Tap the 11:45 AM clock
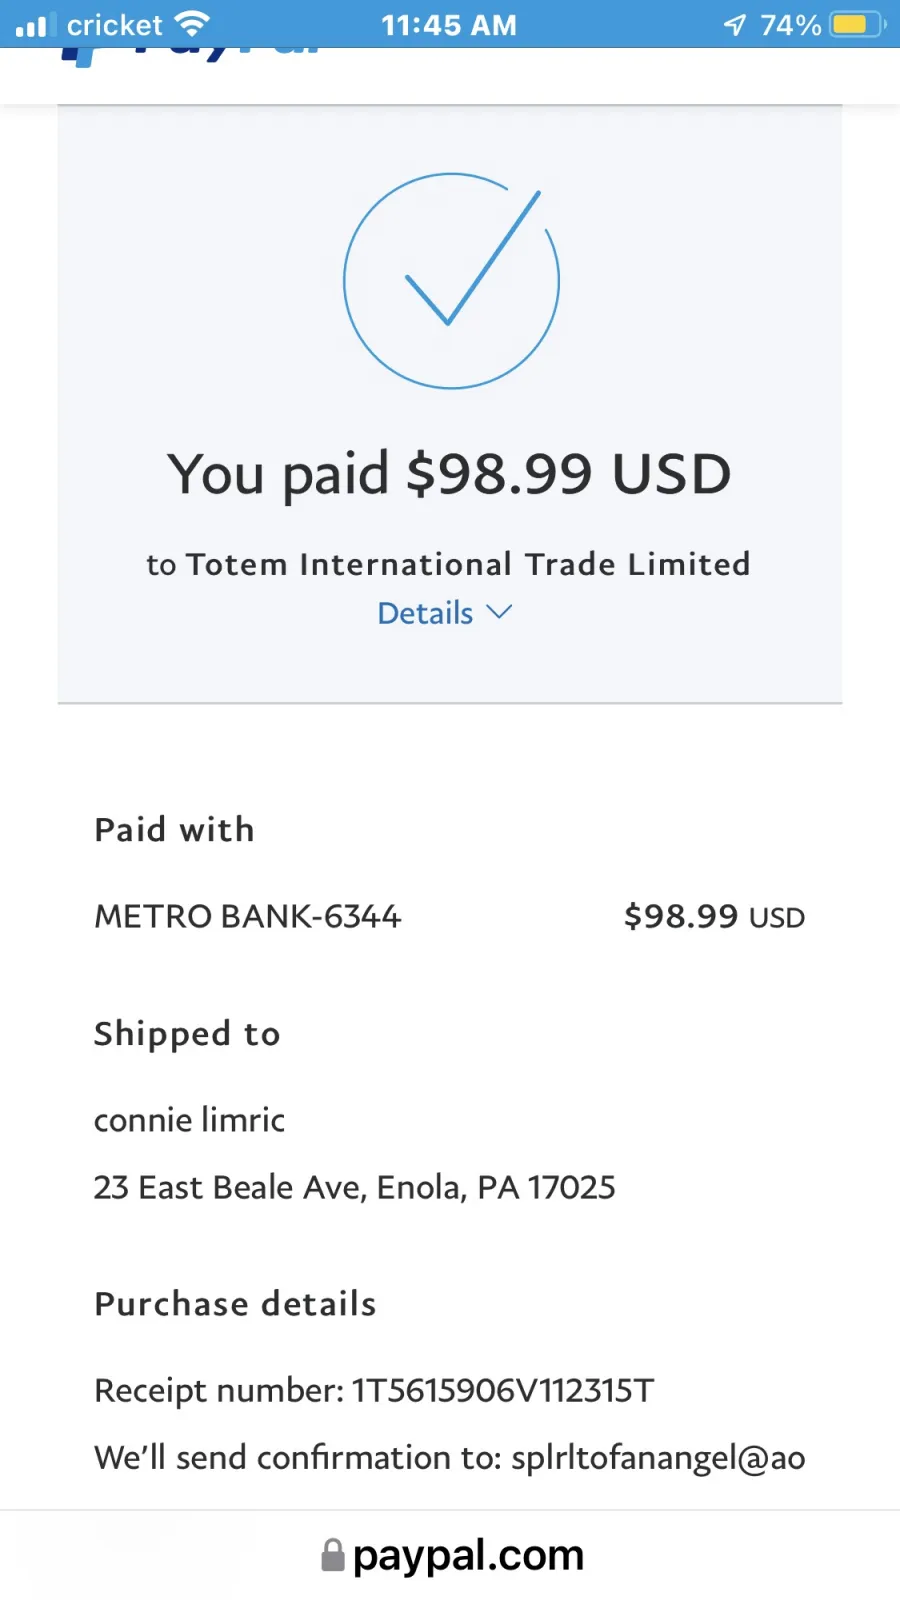The image size is (900, 1600). point(449,25)
